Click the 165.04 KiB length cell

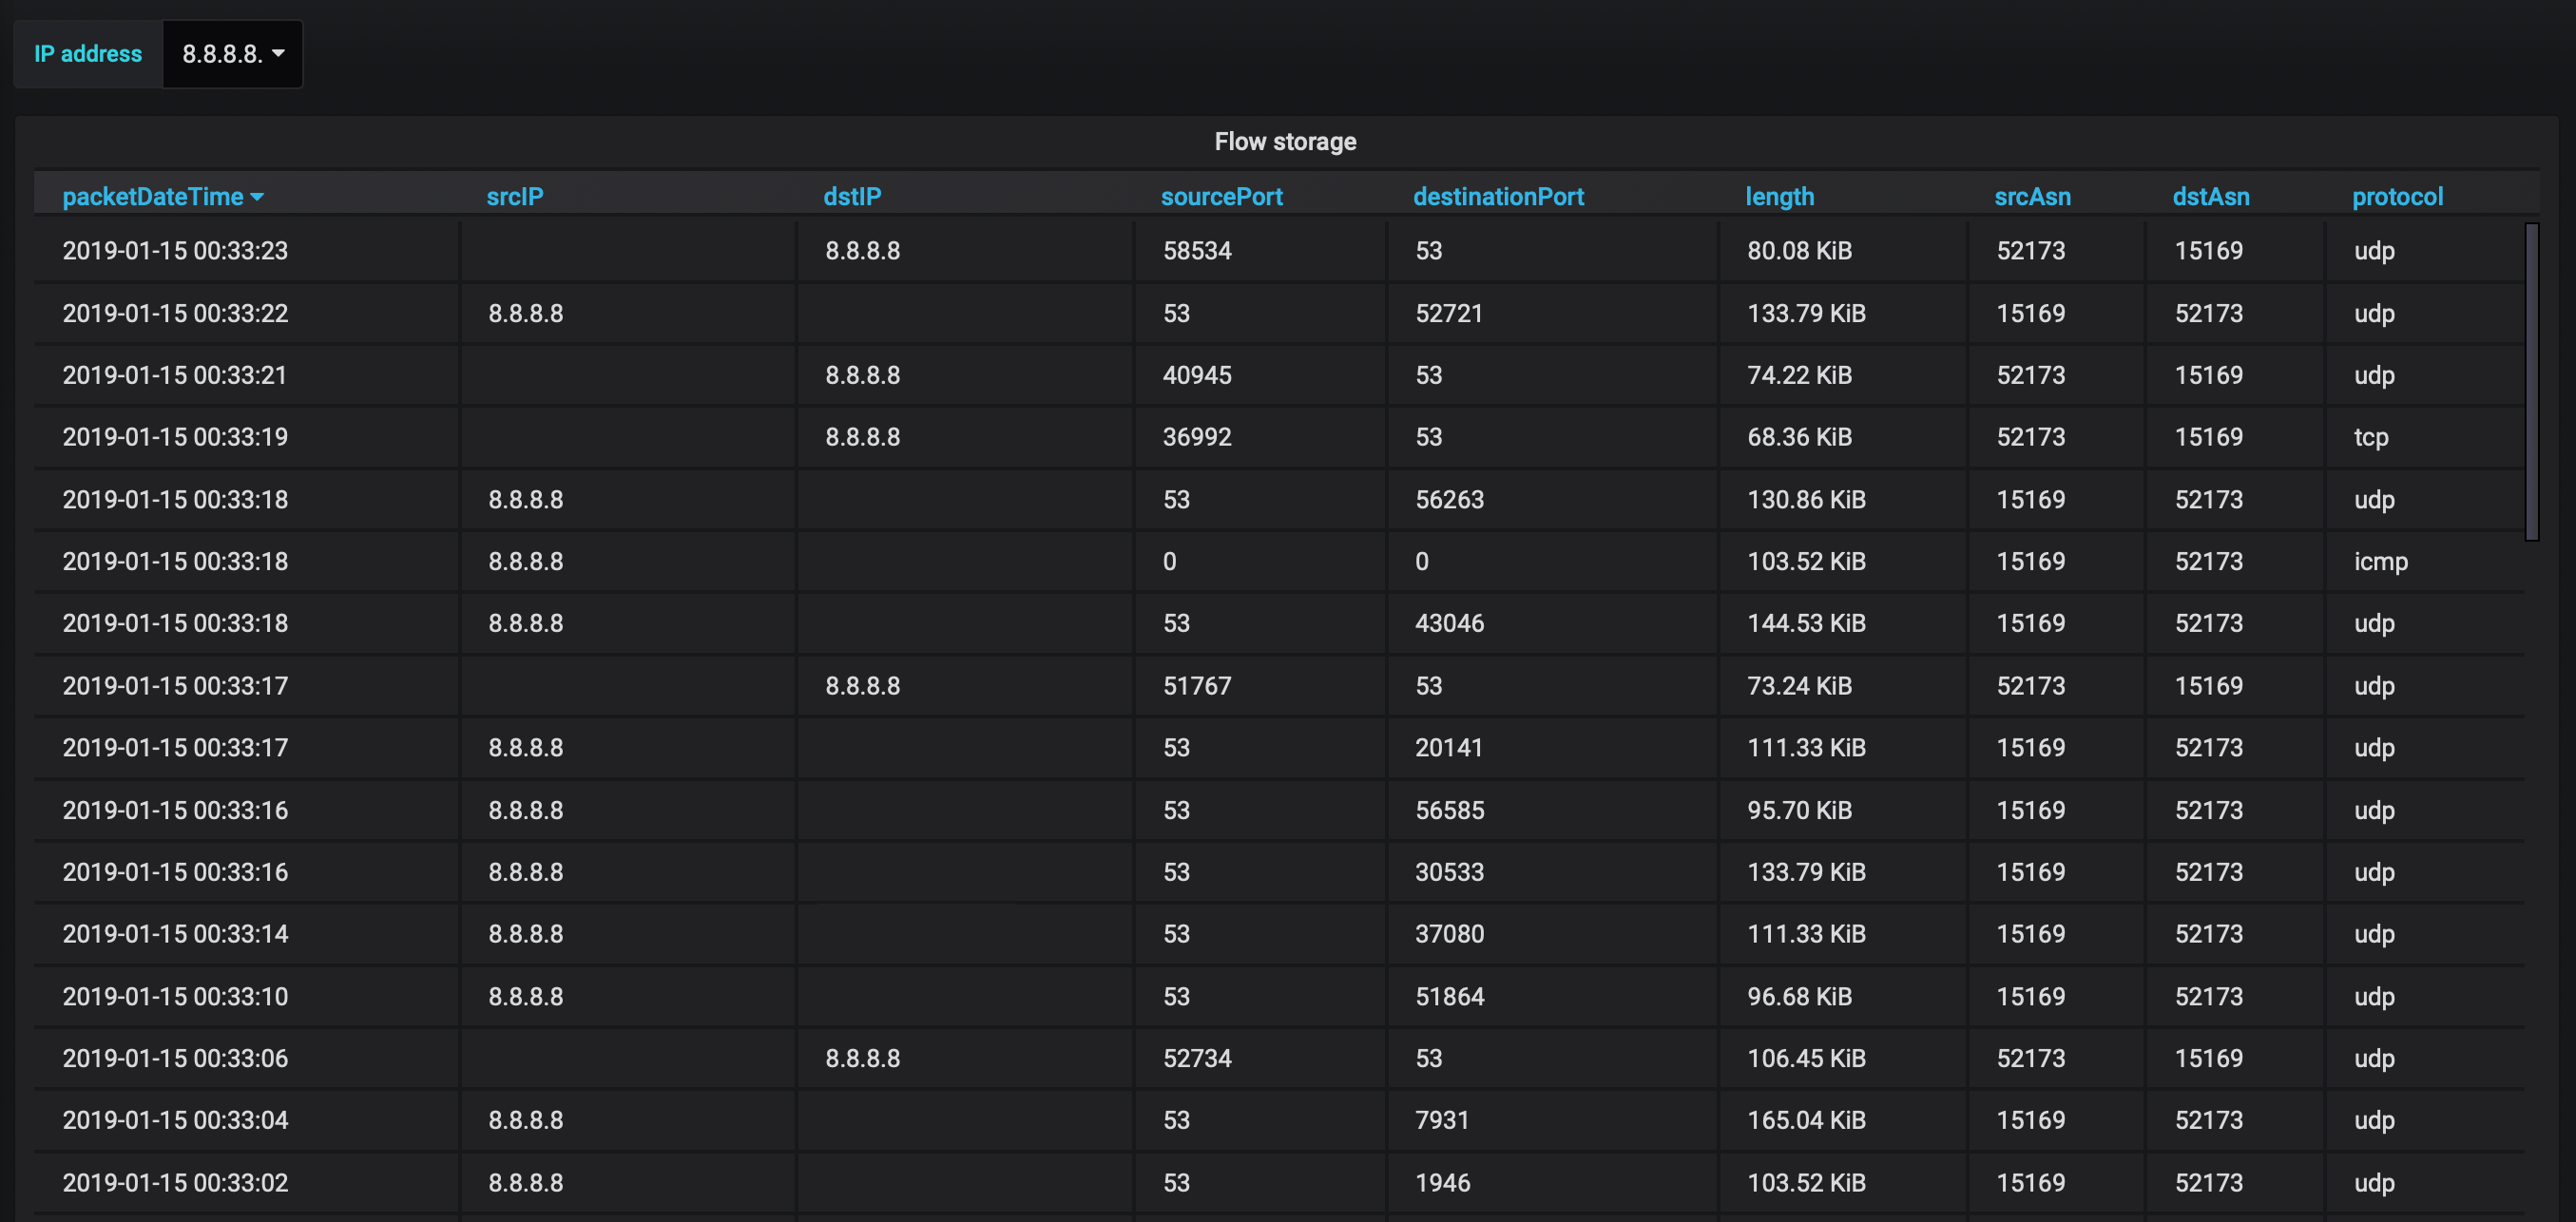click(1805, 1120)
